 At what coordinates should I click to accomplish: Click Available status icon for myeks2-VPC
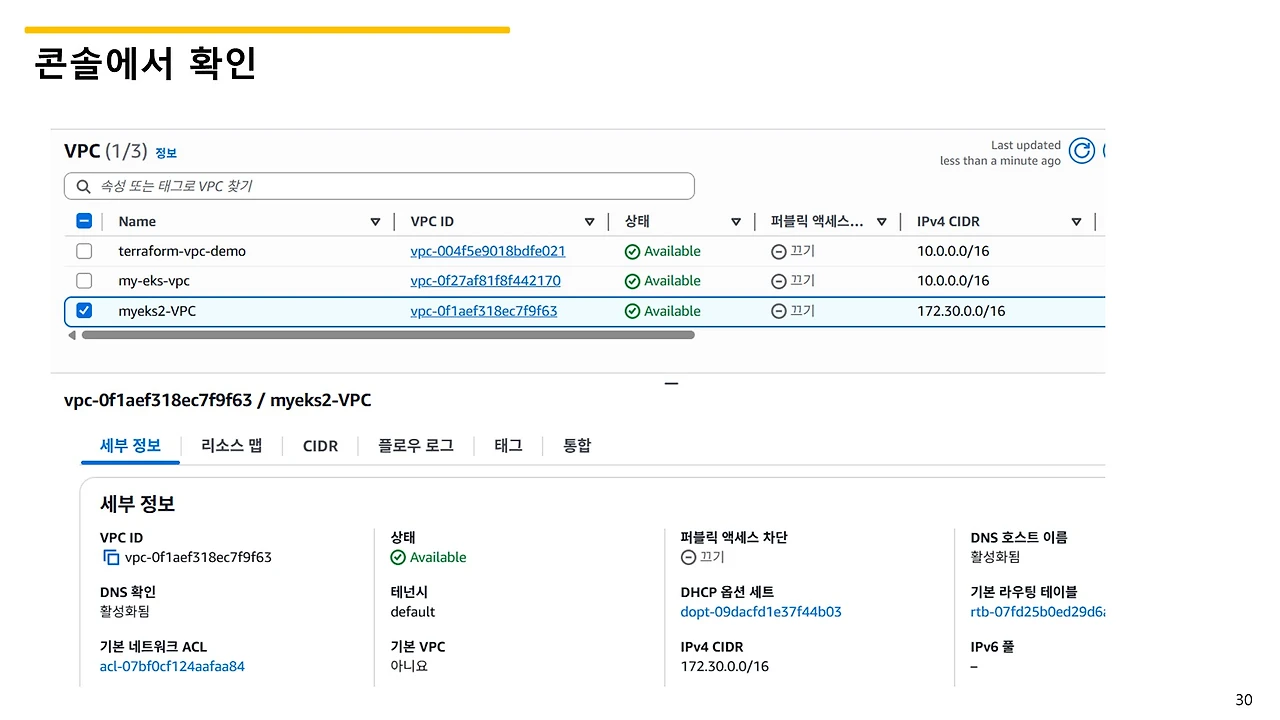coord(632,312)
